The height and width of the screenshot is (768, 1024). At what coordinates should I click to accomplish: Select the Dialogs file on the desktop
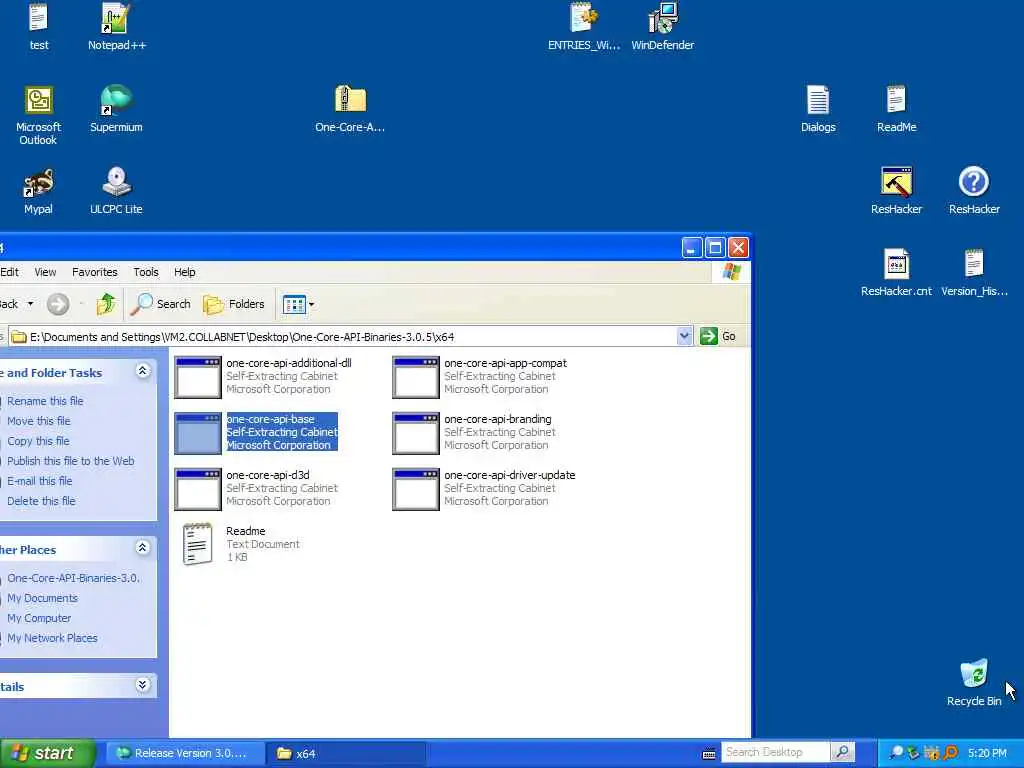[818, 108]
